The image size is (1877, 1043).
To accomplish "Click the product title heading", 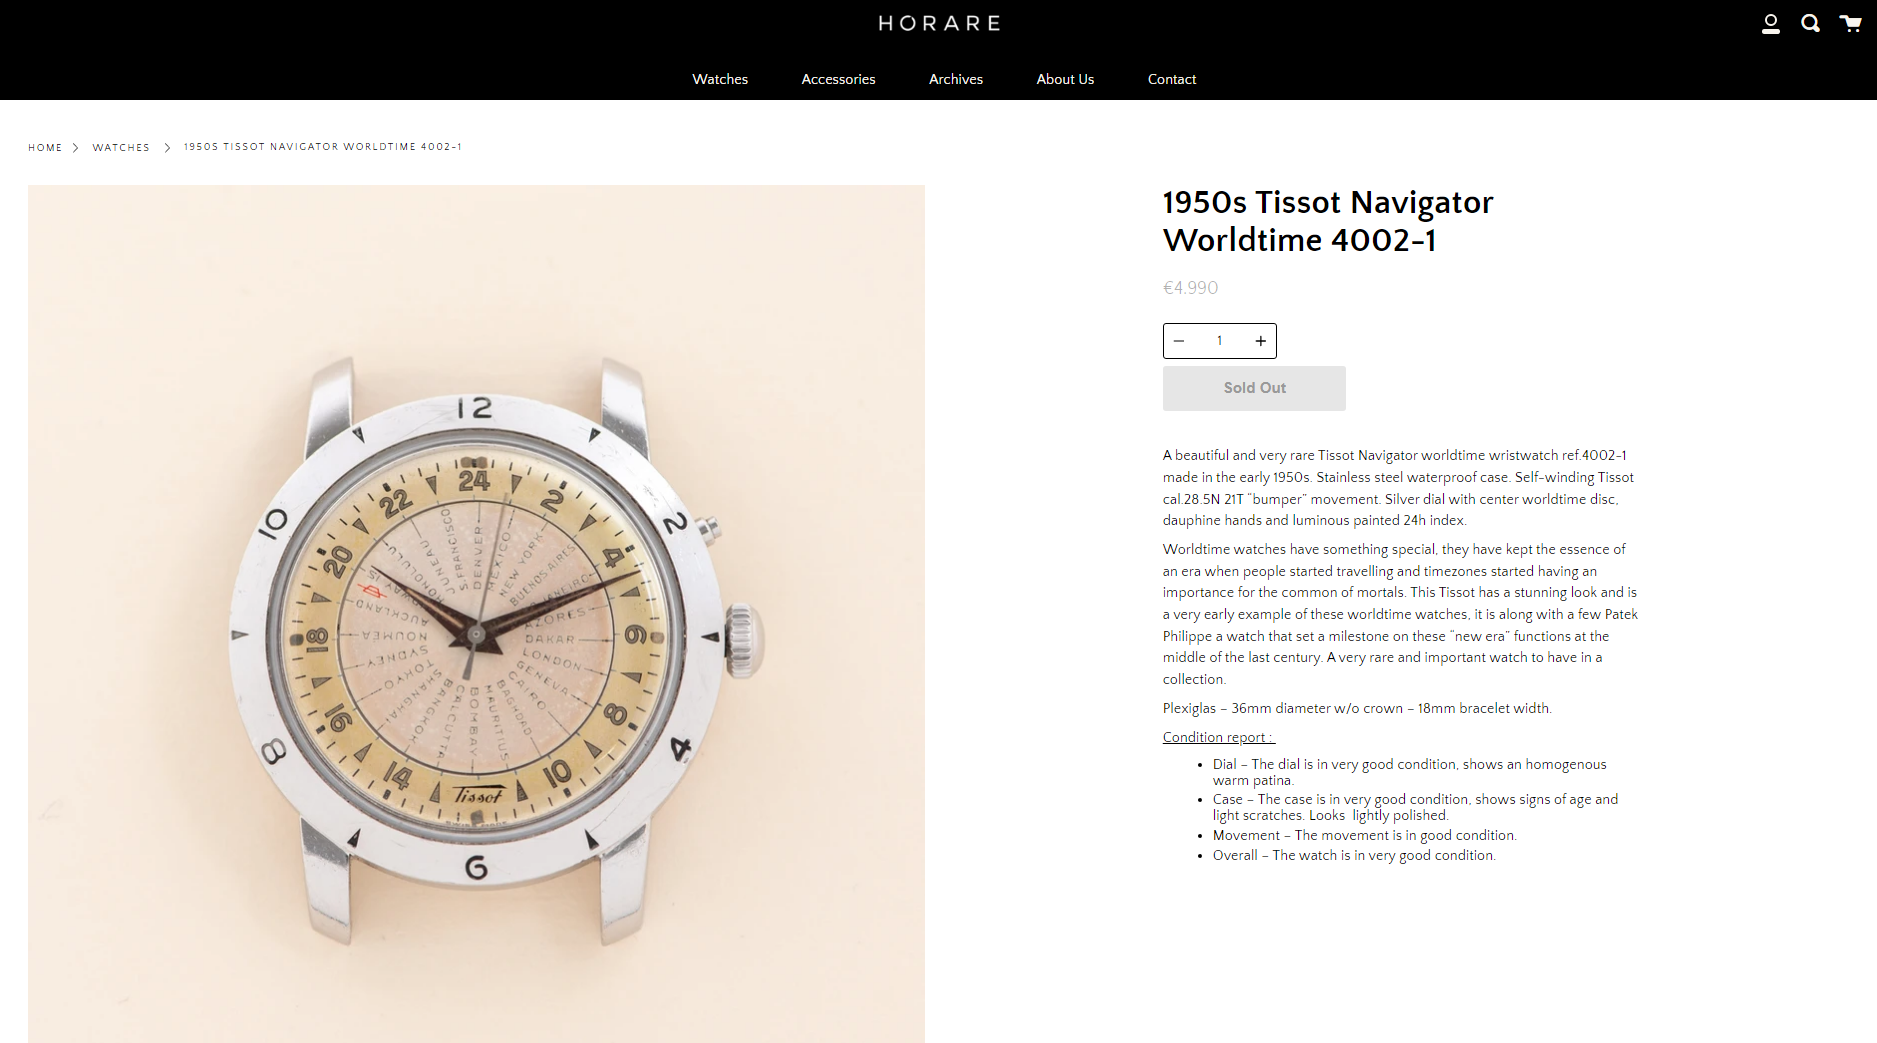I will [x=1328, y=221].
